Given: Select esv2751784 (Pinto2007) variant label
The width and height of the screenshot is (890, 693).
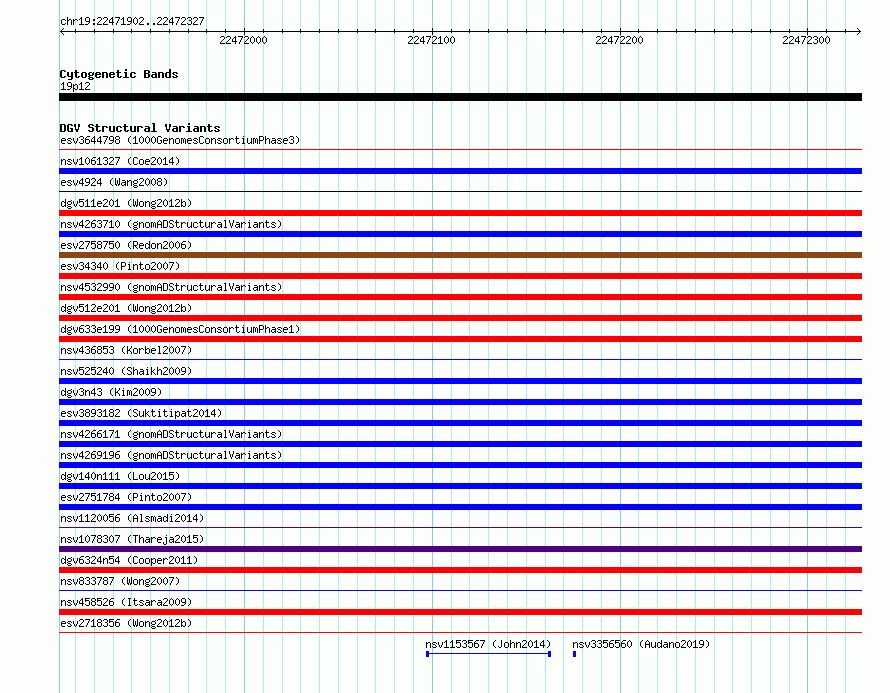Looking at the screenshot, I should (x=126, y=497).
